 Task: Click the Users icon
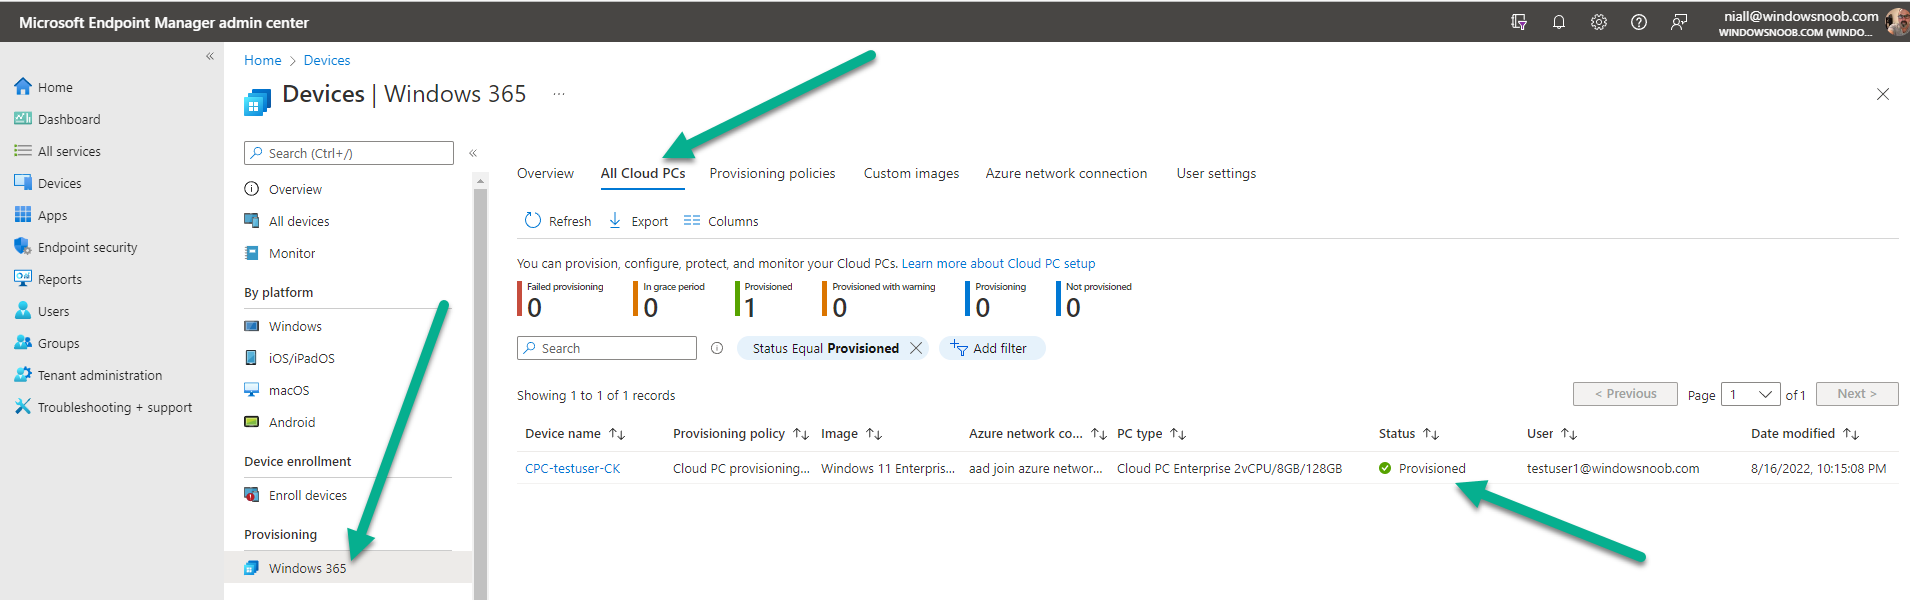pos(23,311)
